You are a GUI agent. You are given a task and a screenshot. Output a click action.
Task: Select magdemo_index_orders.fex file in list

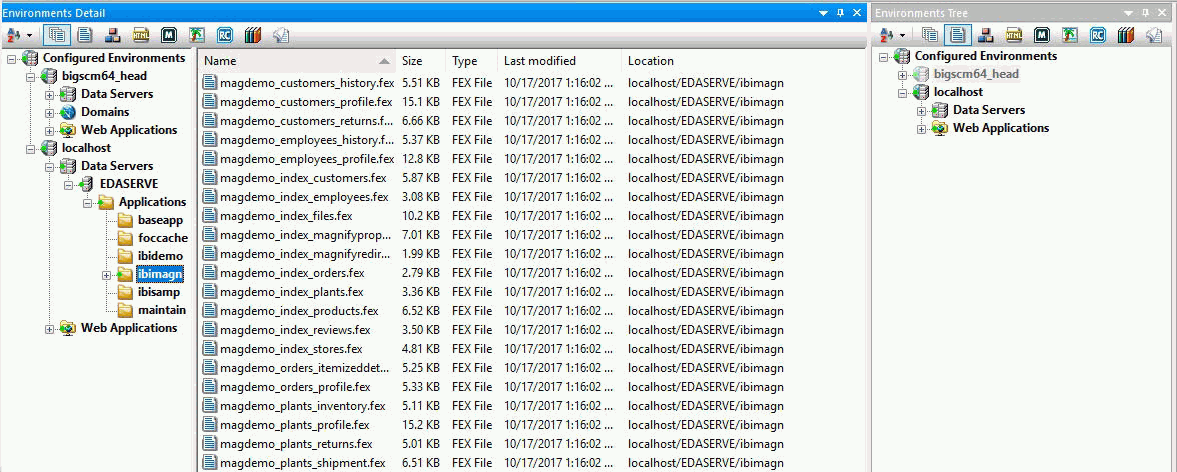(x=292, y=273)
